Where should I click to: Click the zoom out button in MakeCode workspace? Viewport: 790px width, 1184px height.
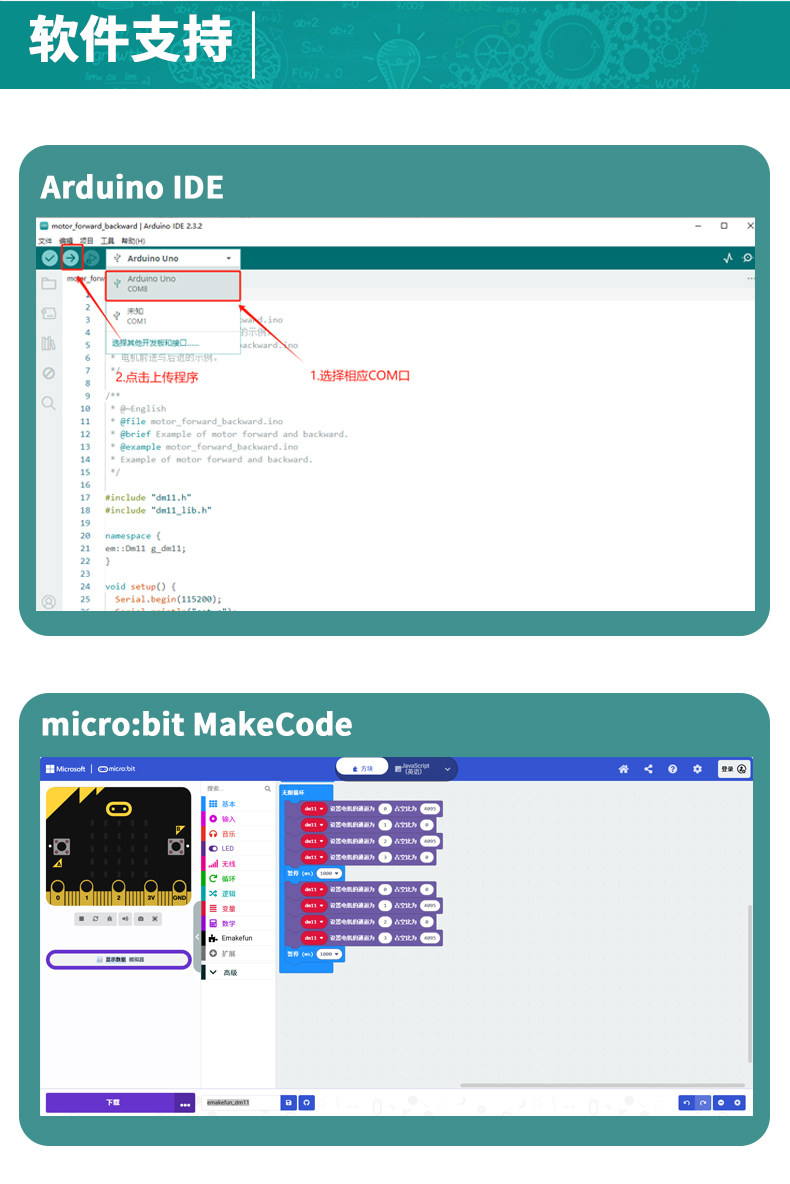click(x=721, y=1103)
